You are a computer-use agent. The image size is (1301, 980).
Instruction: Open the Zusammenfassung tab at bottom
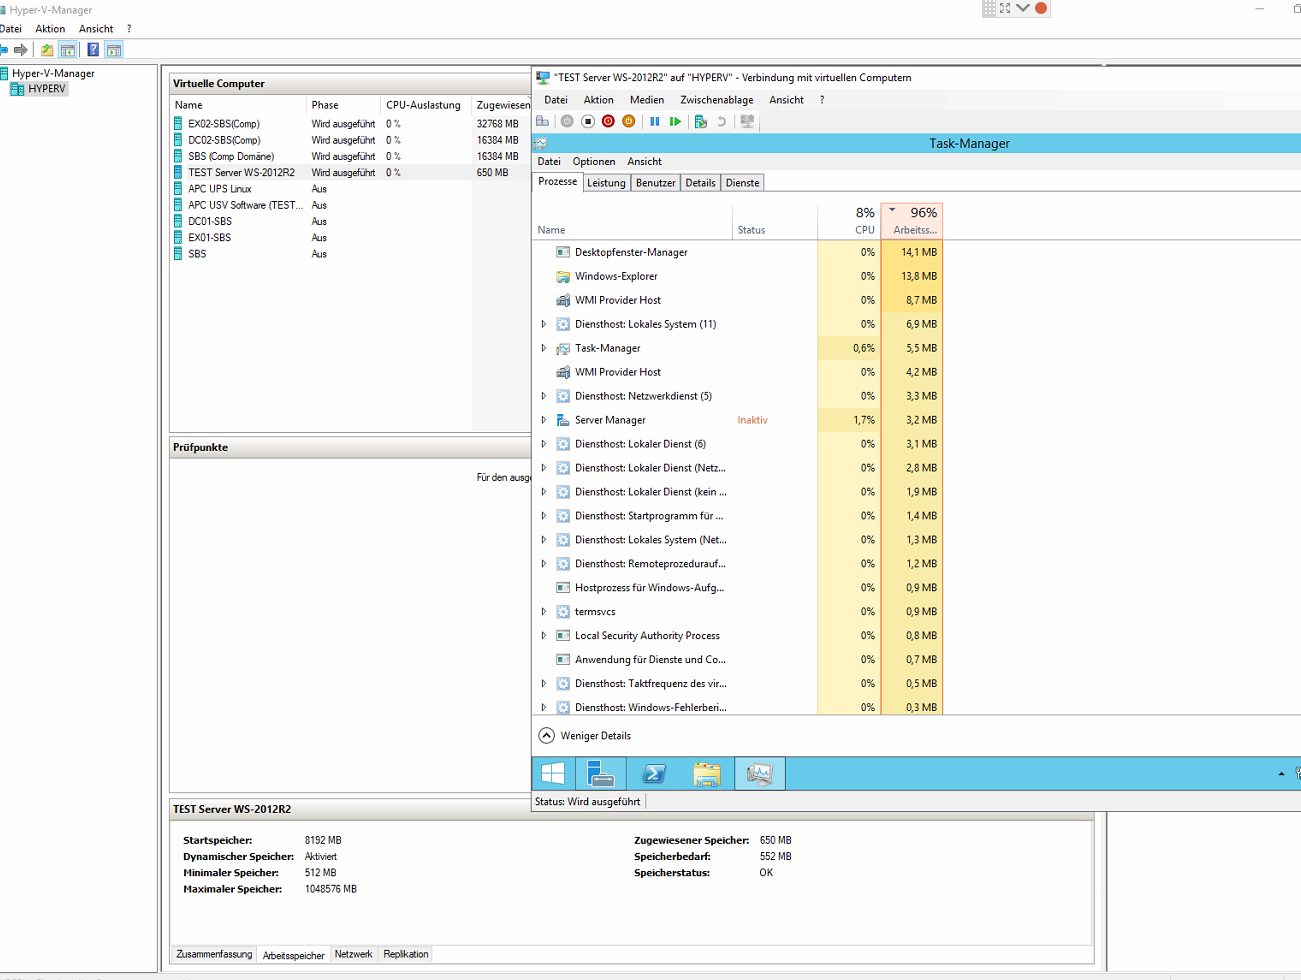(214, 954)
